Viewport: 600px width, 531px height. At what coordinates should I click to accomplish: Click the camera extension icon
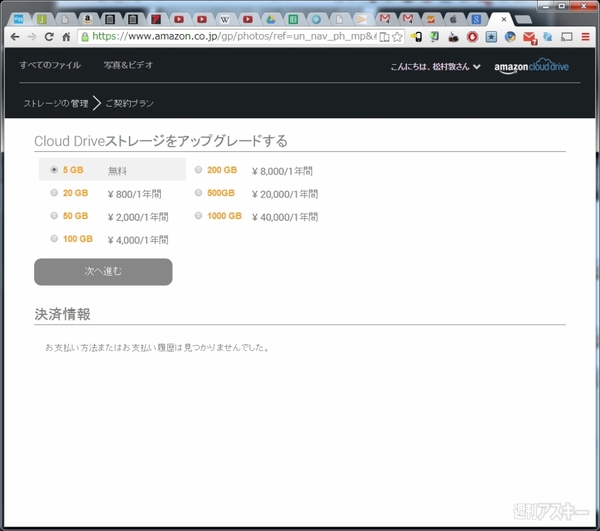point(453,37)
